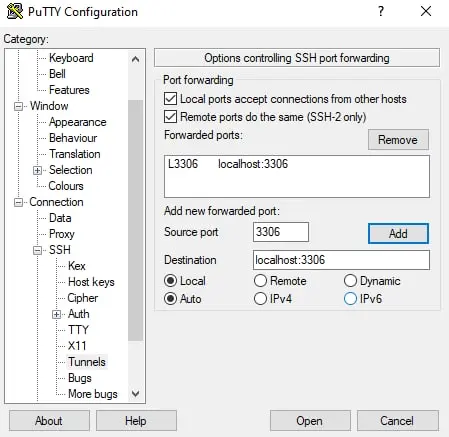Click the Add button

pos(398,233)
